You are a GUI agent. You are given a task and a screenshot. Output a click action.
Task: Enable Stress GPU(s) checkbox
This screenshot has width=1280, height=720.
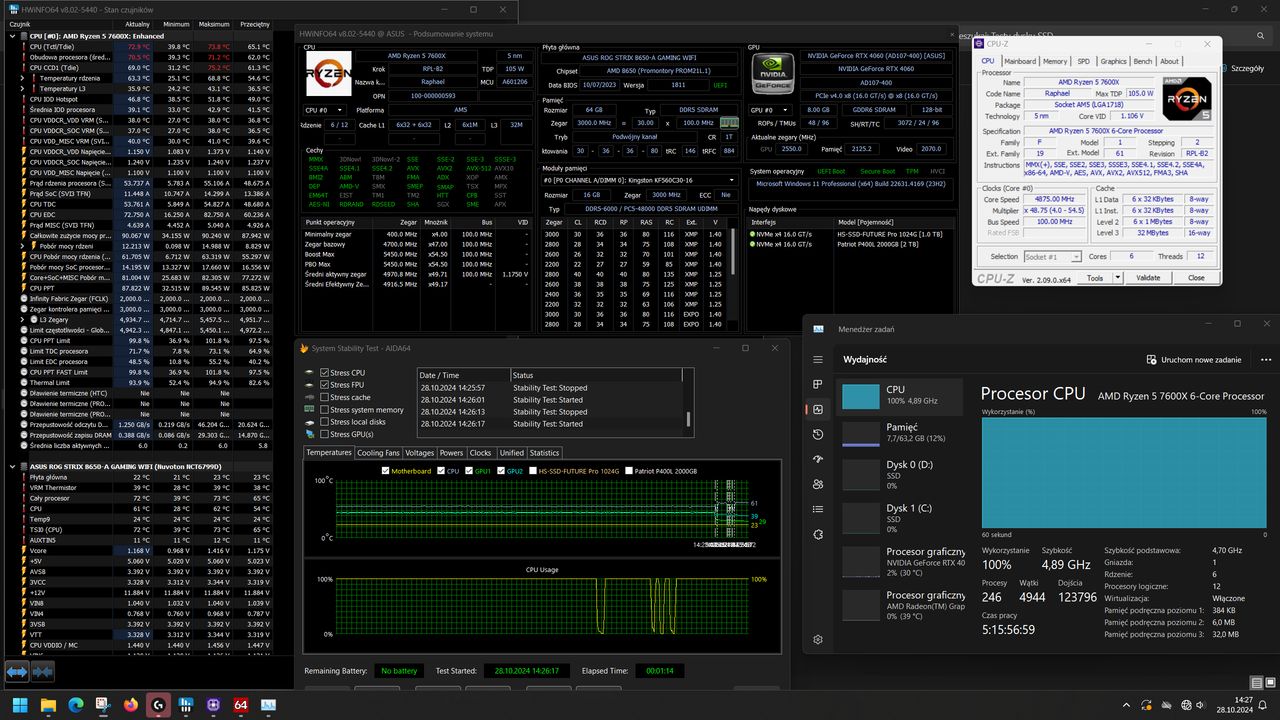coord(324,434)
